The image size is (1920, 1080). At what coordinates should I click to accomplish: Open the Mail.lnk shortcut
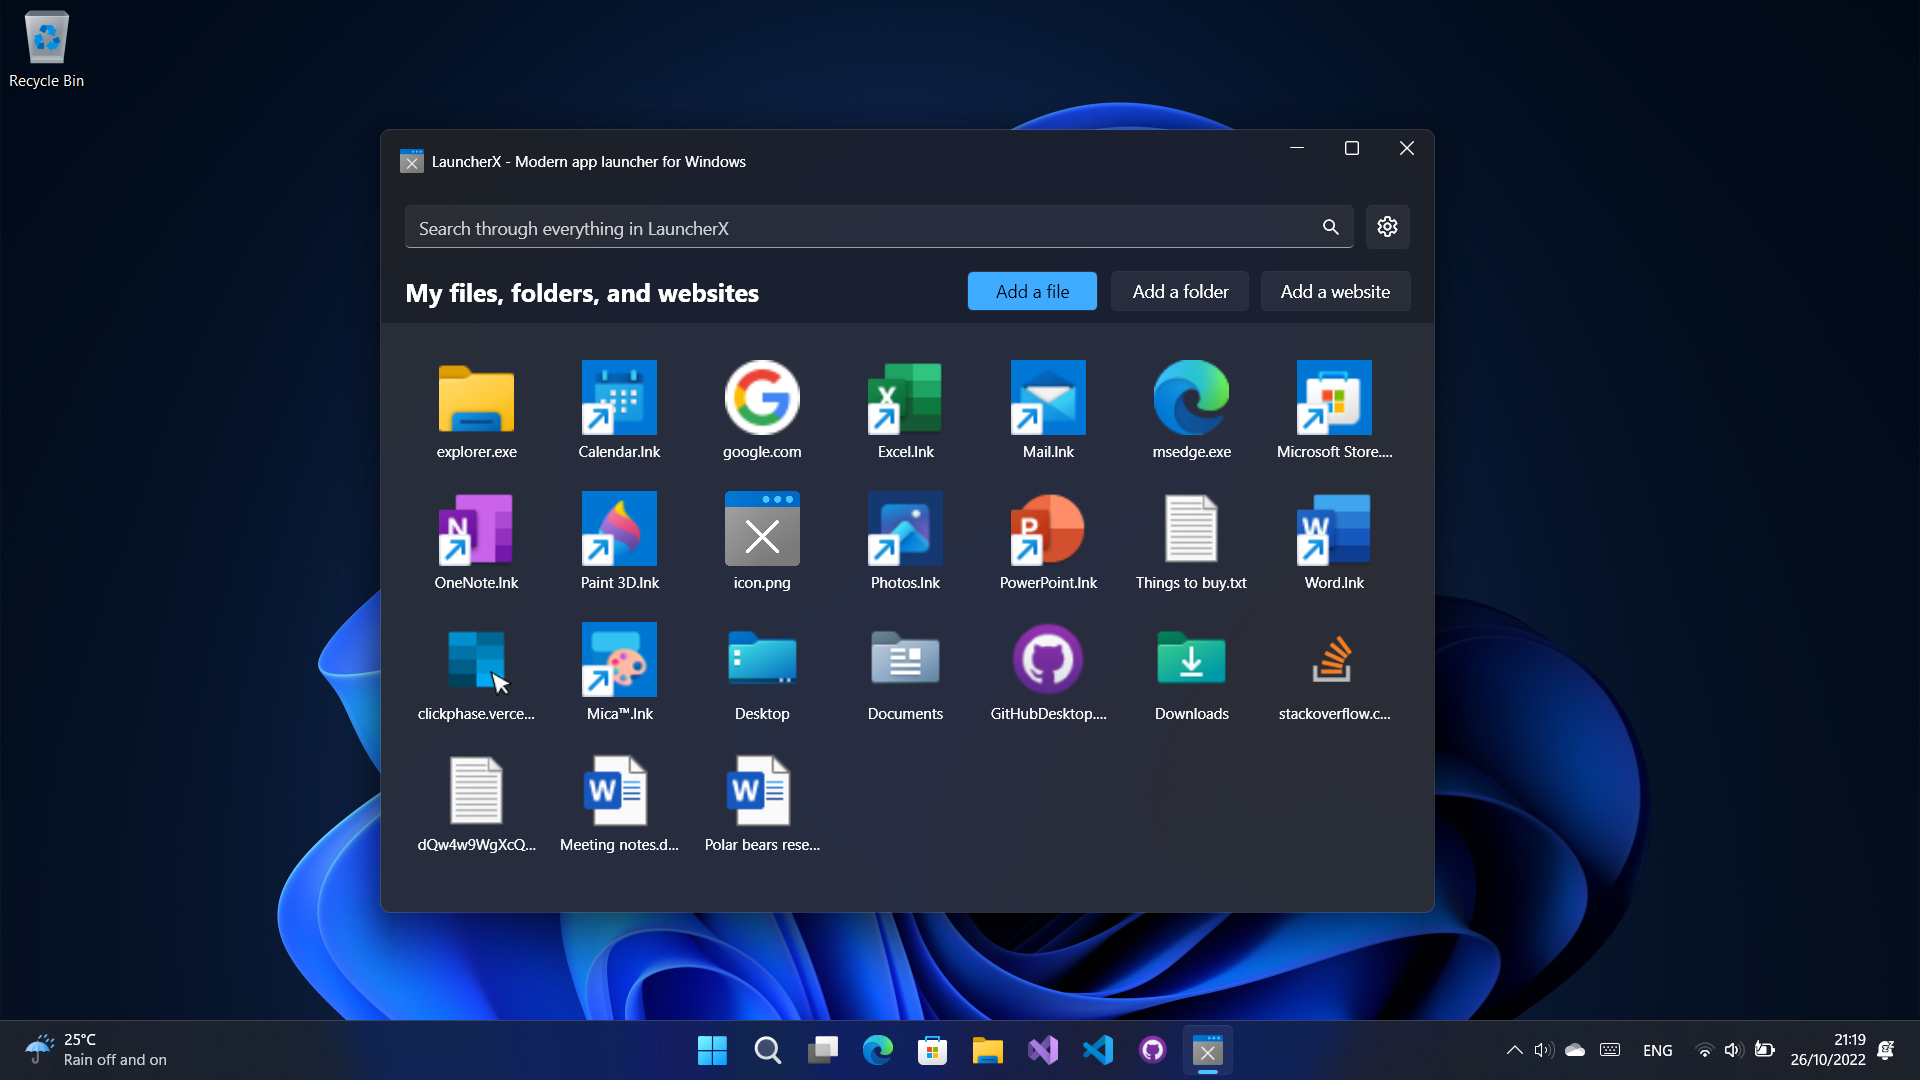click(x=1048, y=411)
